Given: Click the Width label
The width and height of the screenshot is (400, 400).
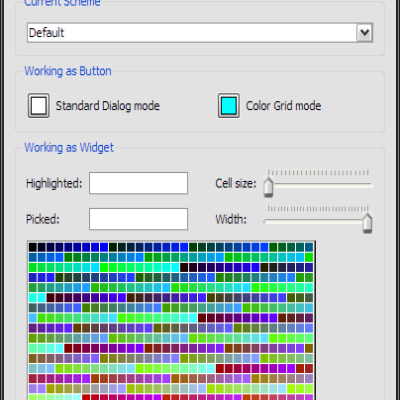Looking at the screenshot, I should [231, 219].
